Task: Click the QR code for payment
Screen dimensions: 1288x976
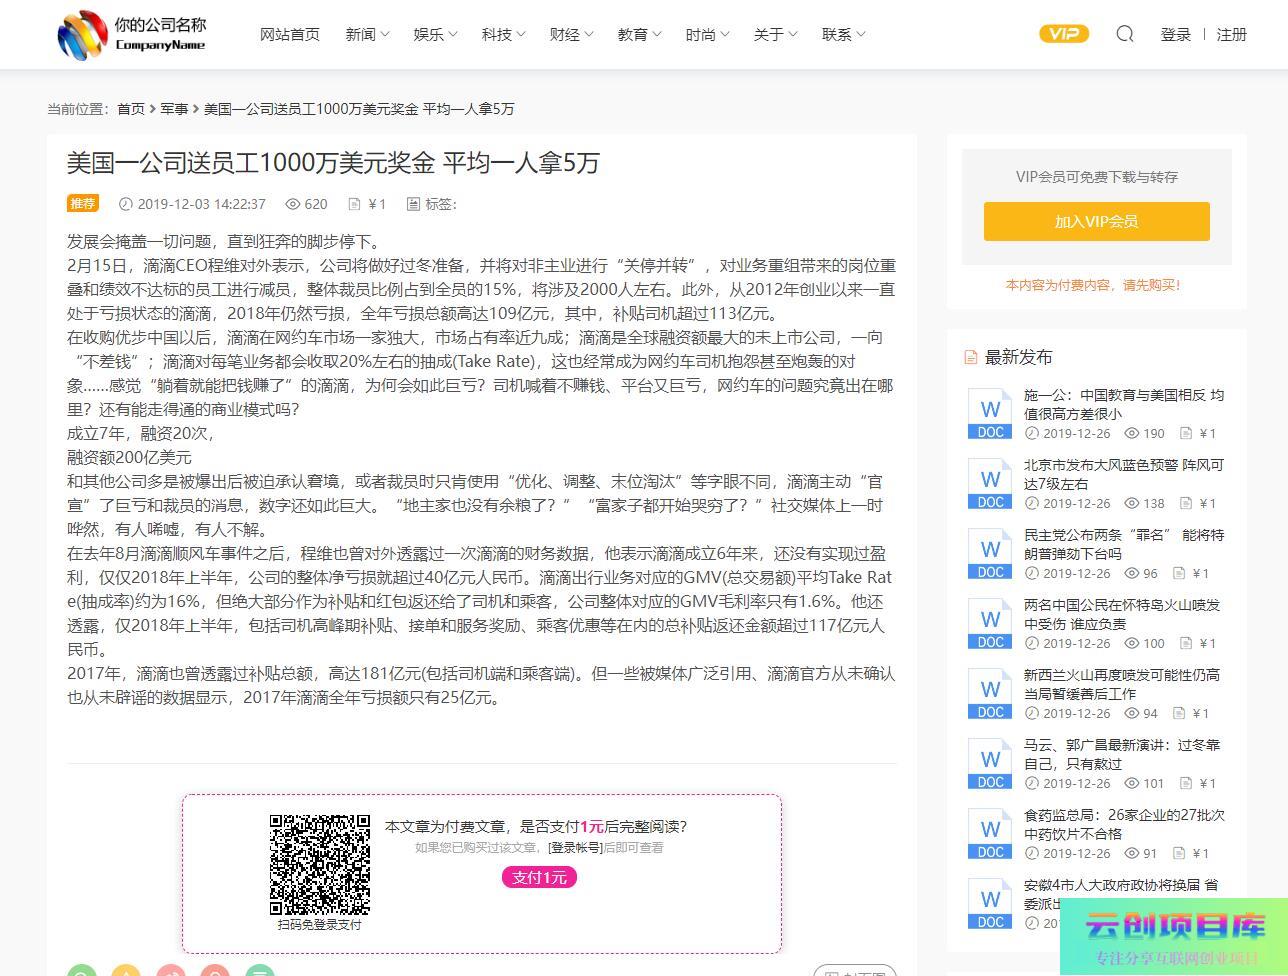Action: click(320, 864)
